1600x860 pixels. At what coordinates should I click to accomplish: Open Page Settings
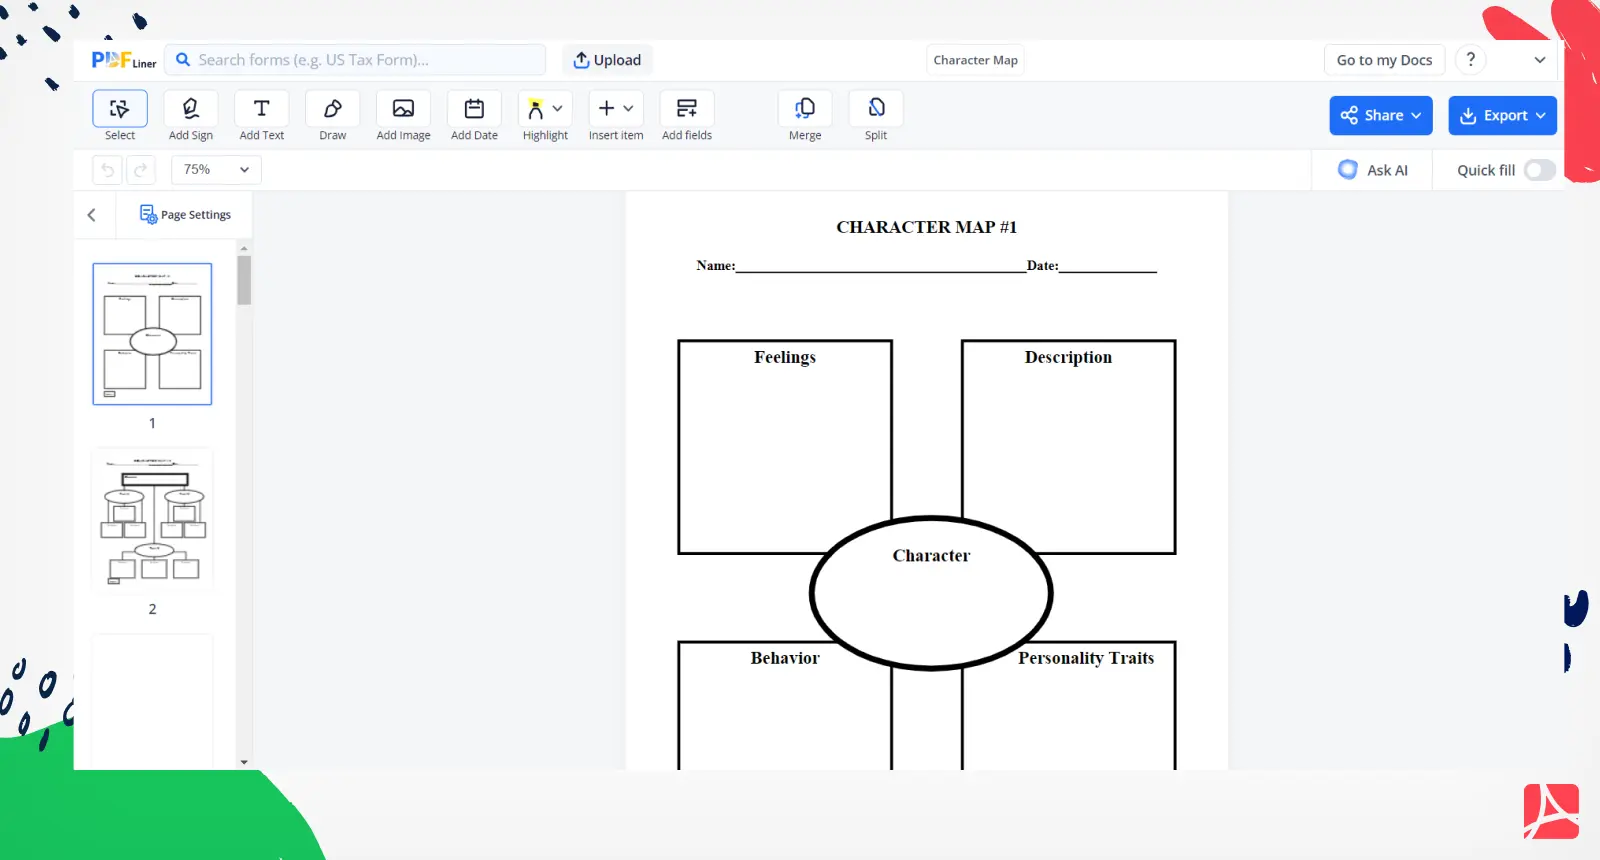[x=185, y=215]
